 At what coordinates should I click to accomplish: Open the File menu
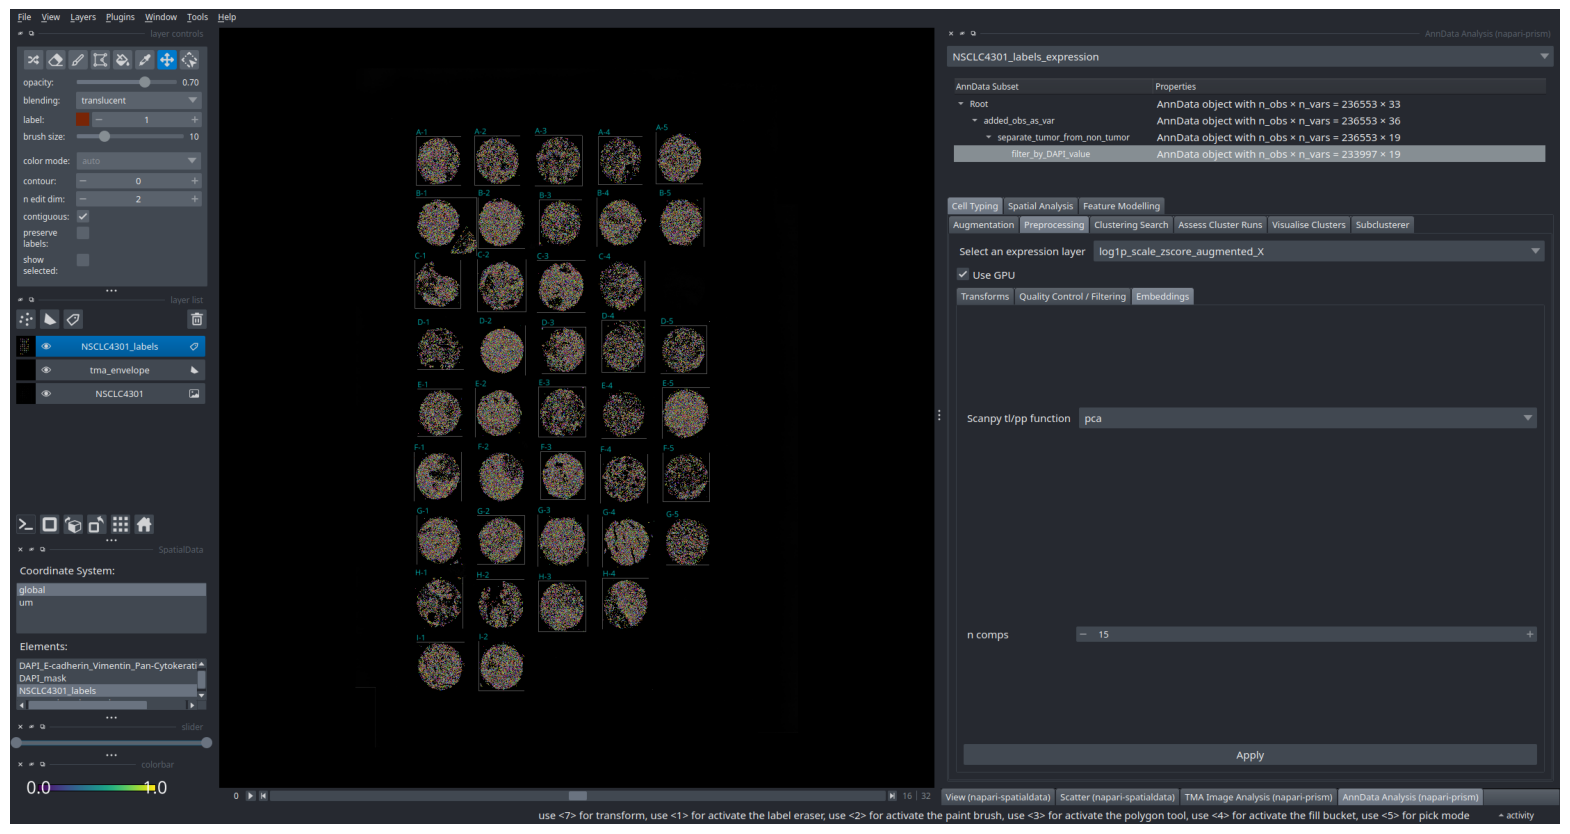(x=24, y=17)
